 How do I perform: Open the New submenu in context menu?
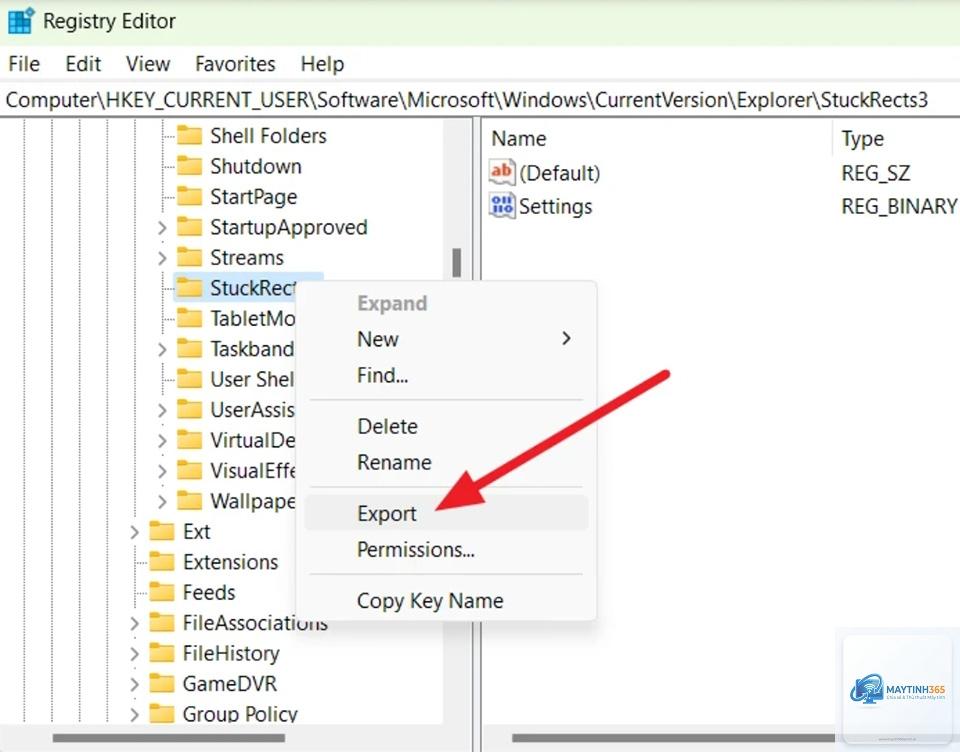pyautogui.click(x=446, y=339)
